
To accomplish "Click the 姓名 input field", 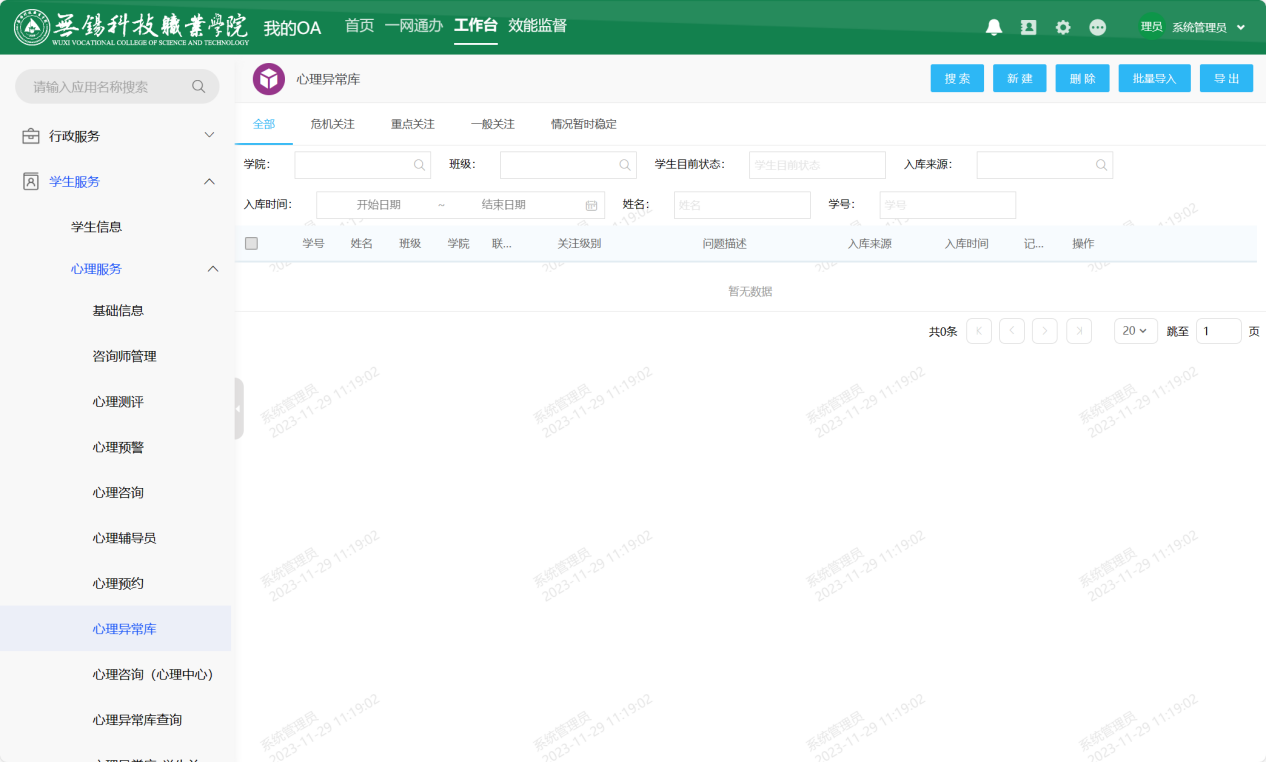I will point(741,205).
